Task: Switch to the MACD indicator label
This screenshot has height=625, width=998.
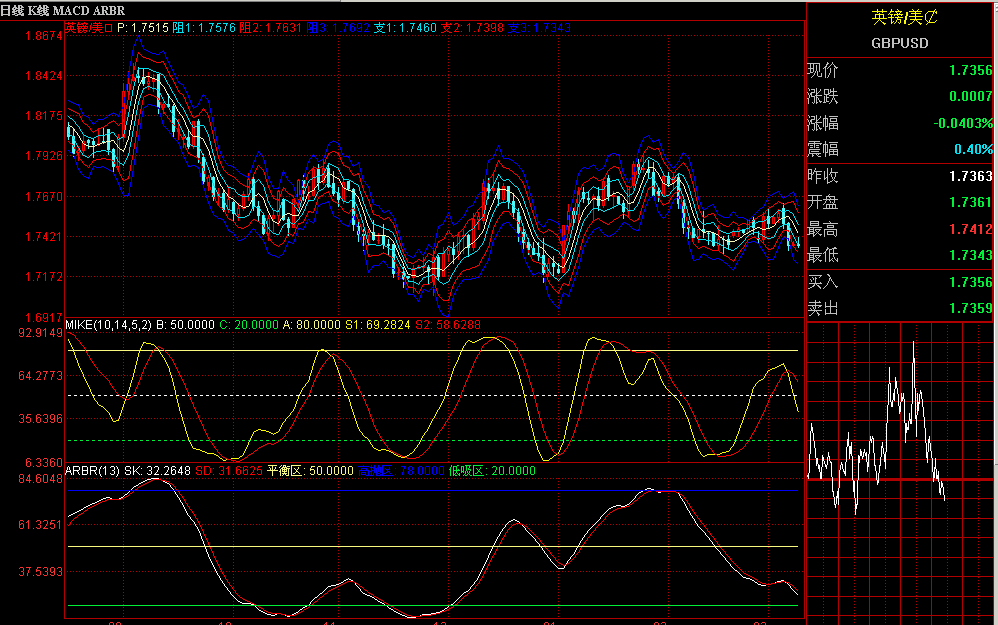Action: (71, 10)
